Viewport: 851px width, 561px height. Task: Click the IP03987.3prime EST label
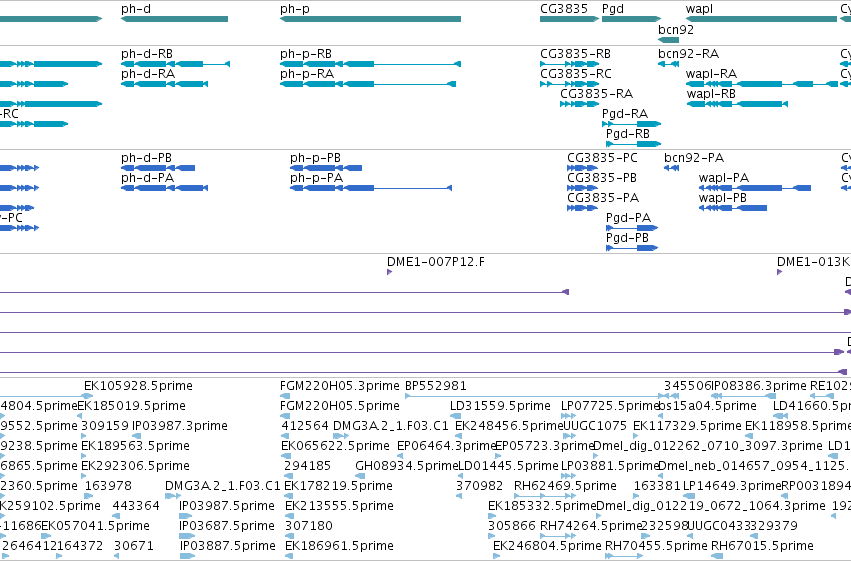[180, 426]
